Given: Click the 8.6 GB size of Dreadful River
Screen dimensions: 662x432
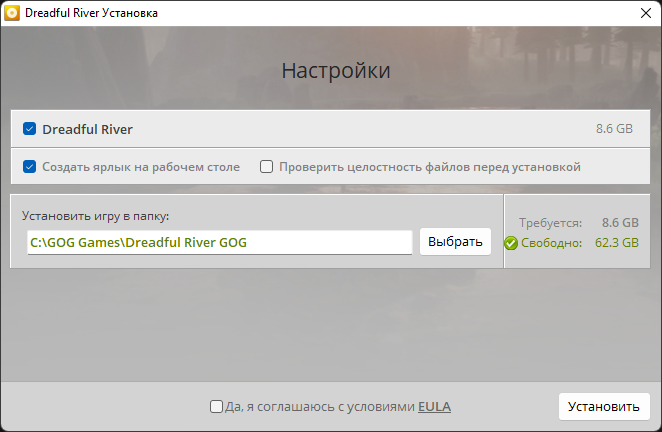Looking at the screenshot, I should click(x=614, y=129).
